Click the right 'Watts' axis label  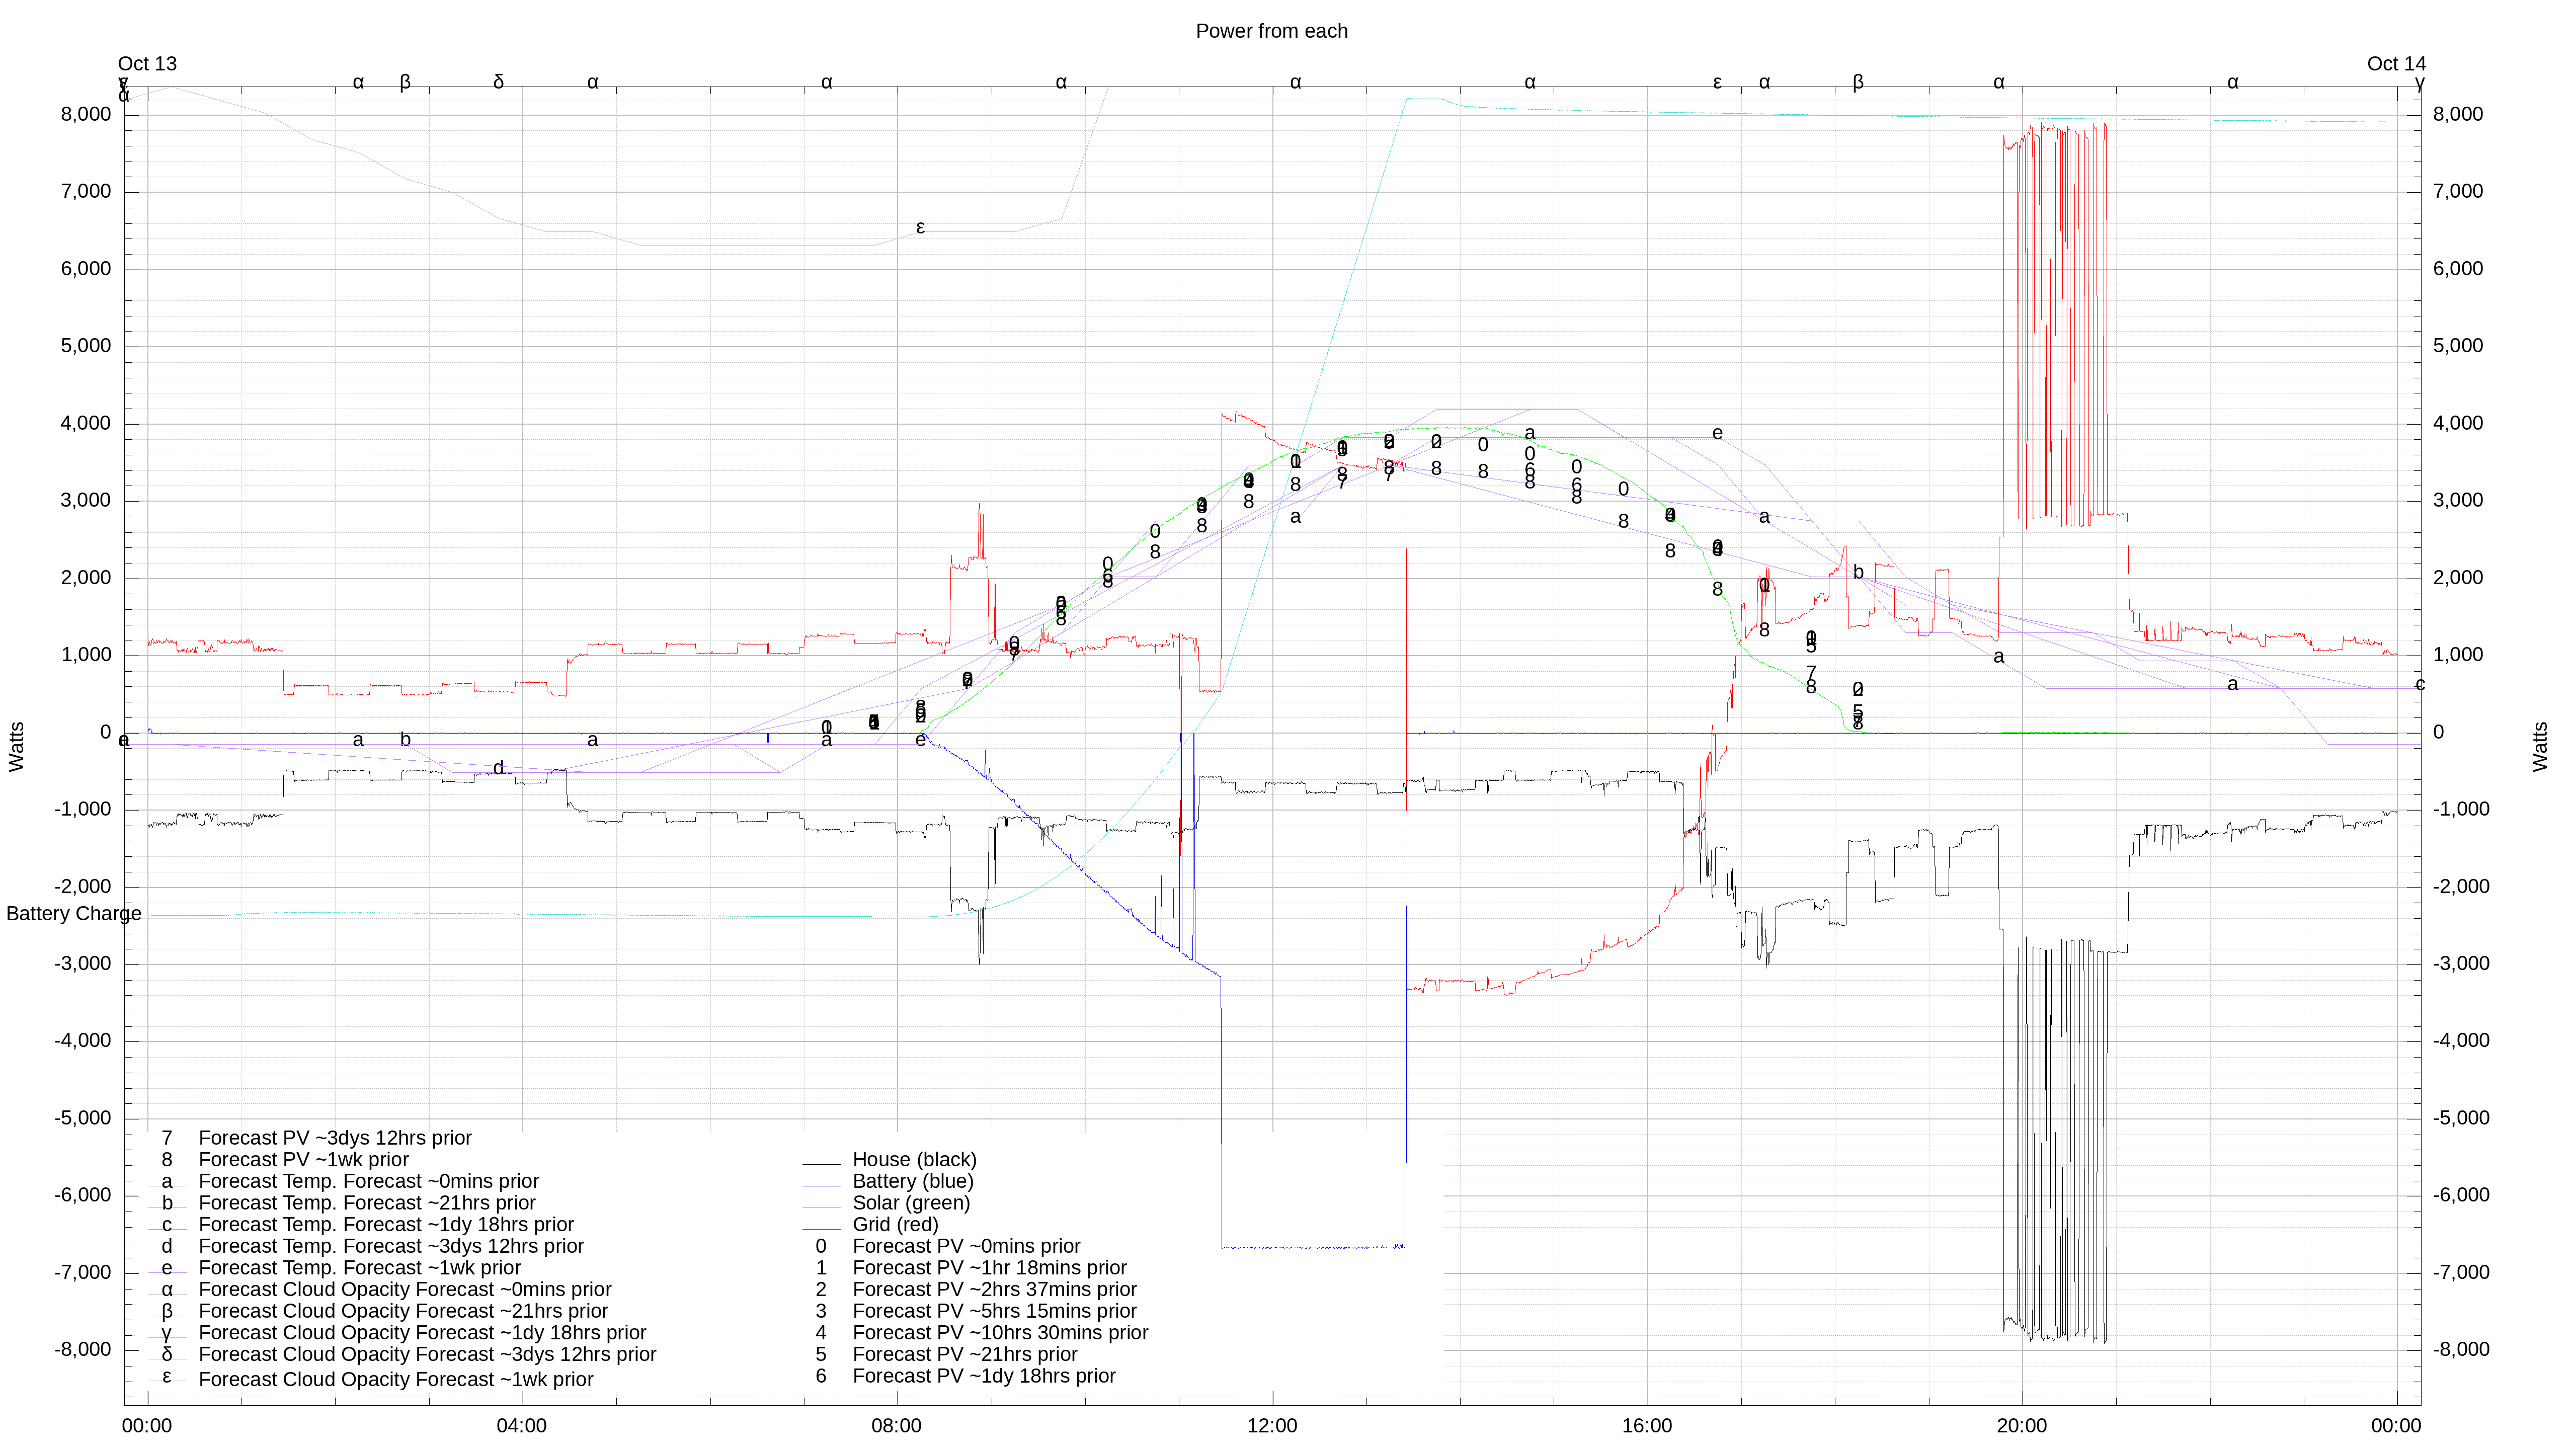[x=2540, y=746]
